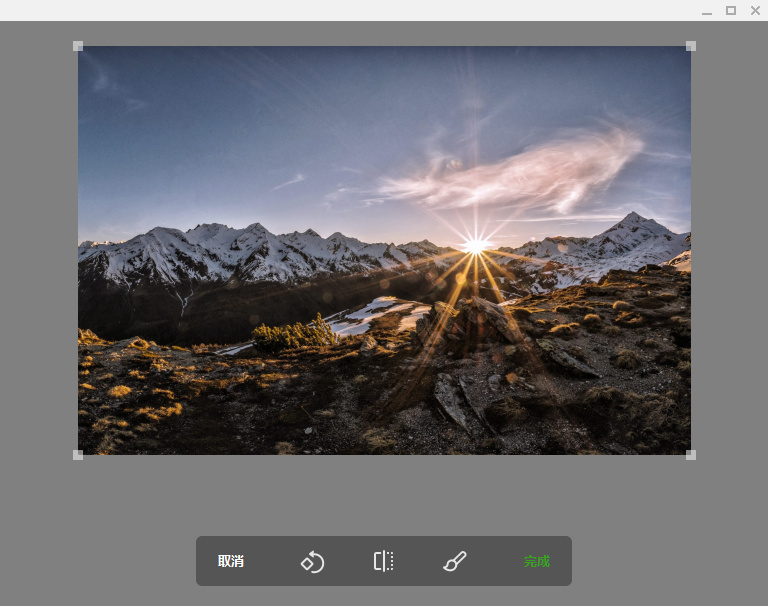This screenshot has height=606, width=768.
Task: Minimize the image editor window
Action: (x=707, y=10)
